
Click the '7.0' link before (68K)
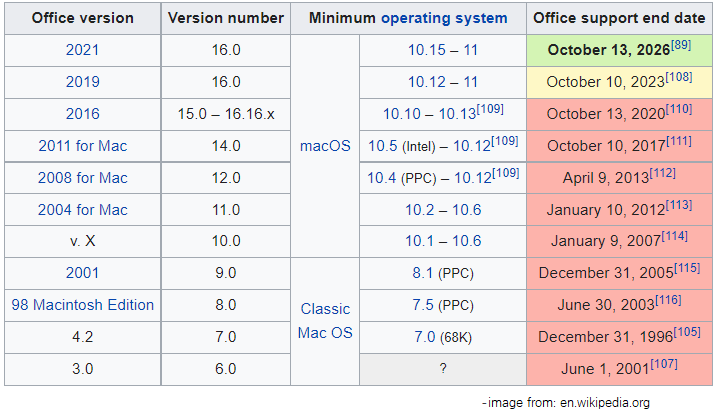tap(425, 337)
